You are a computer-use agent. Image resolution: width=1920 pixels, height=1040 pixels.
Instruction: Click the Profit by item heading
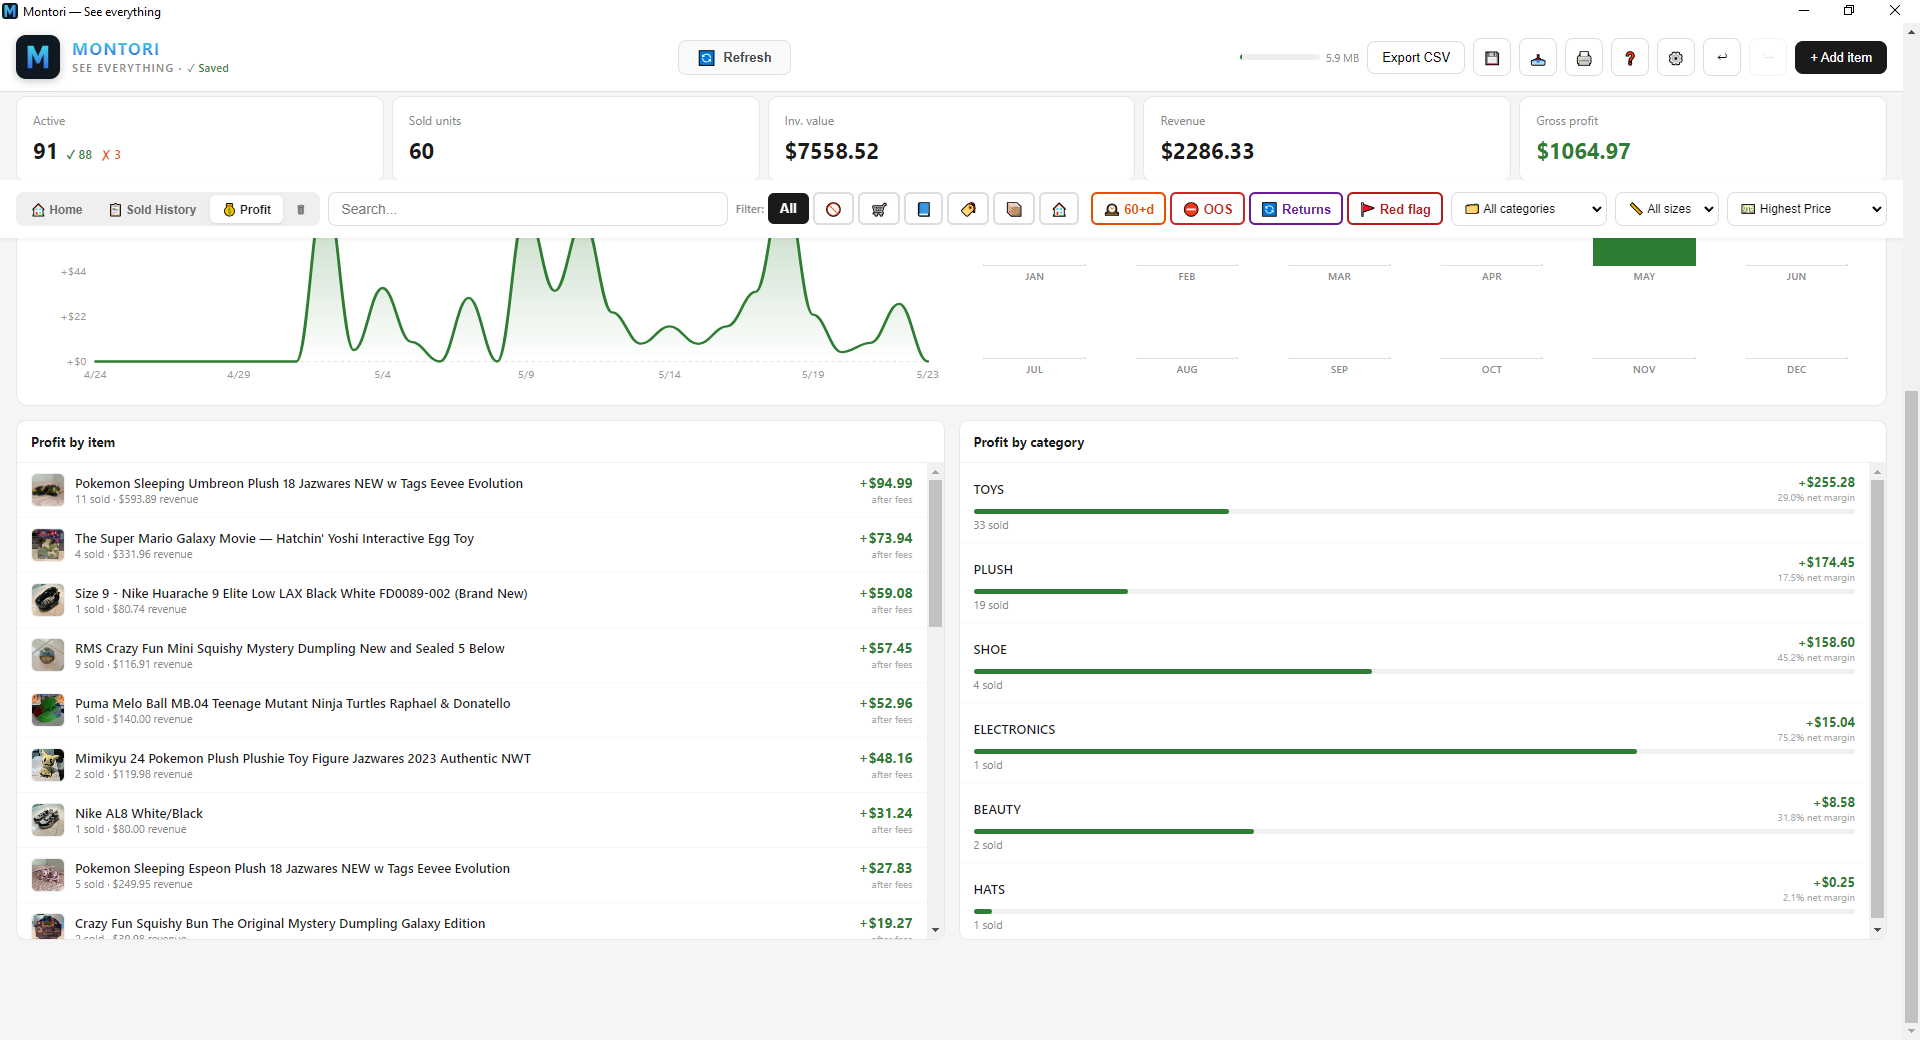(x=73, y=442)
